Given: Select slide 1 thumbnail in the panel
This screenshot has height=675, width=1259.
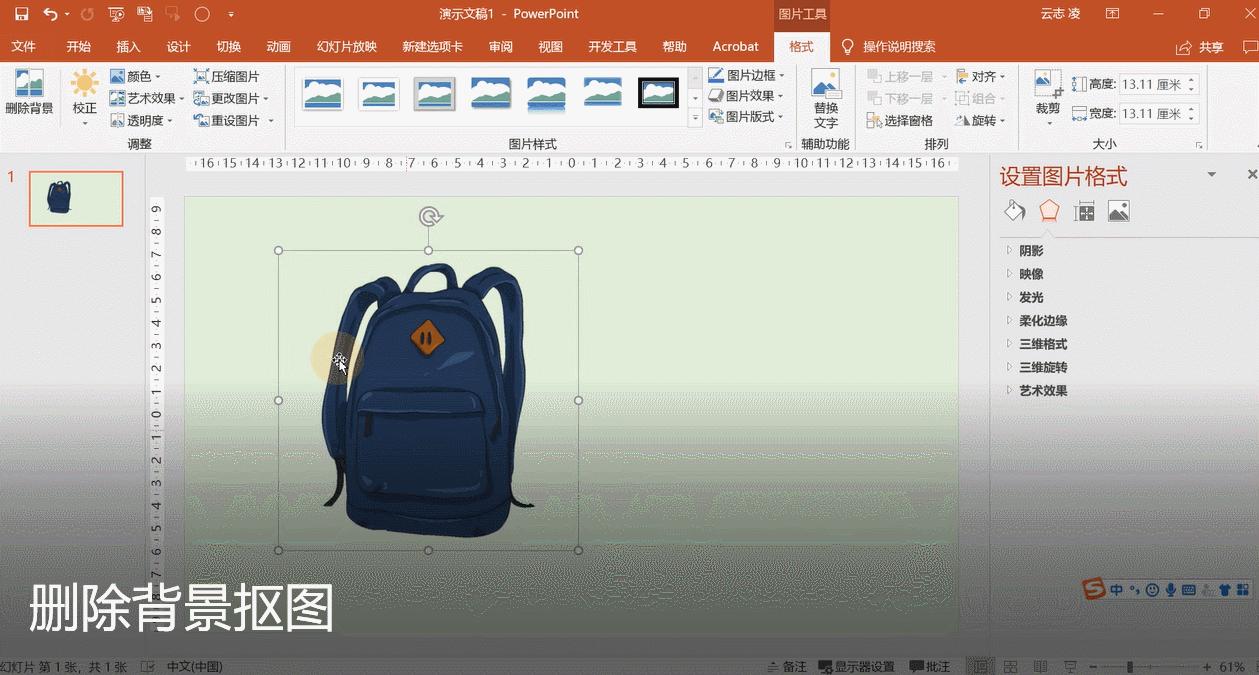Looking at the screenshot, I should coord(75,198).
